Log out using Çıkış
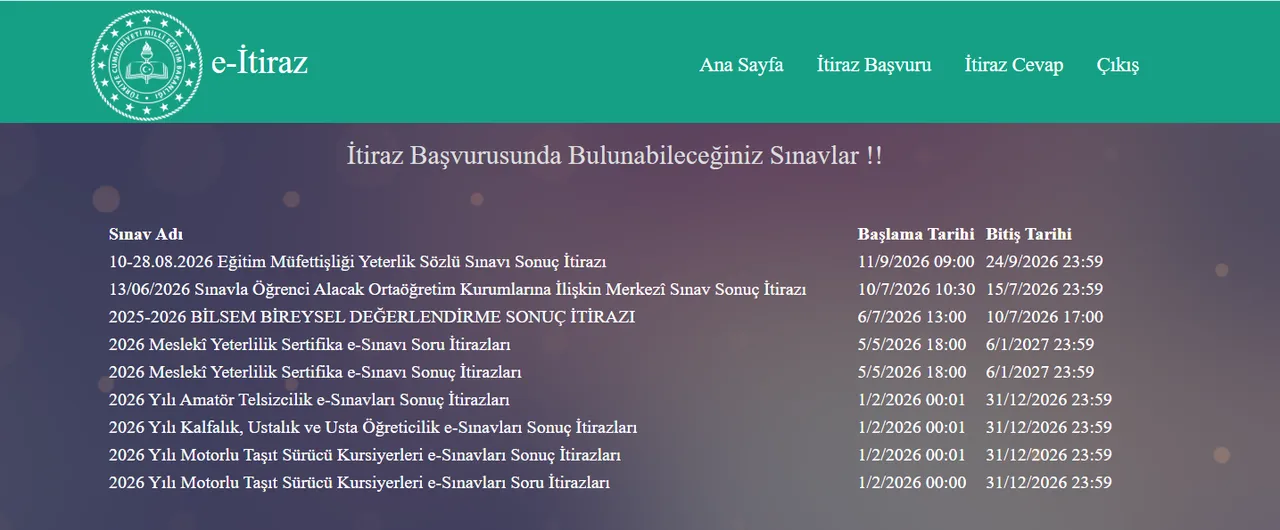The width and height of the screenshot is (1280, 530). [1118, 65]
